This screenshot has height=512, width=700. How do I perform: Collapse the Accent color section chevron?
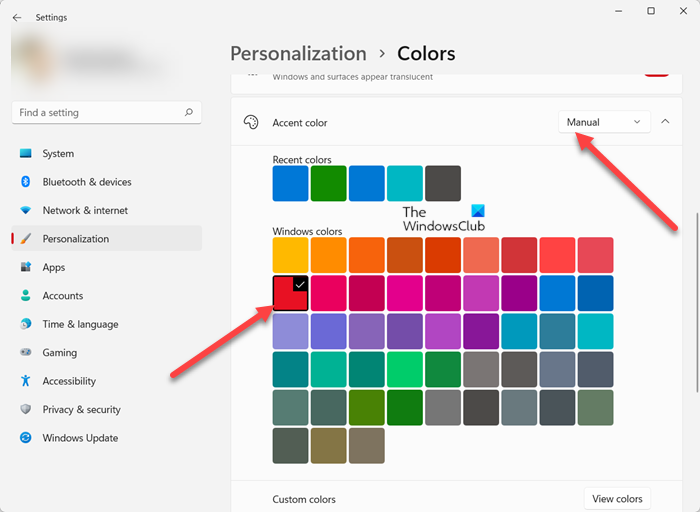pos(665,122)
